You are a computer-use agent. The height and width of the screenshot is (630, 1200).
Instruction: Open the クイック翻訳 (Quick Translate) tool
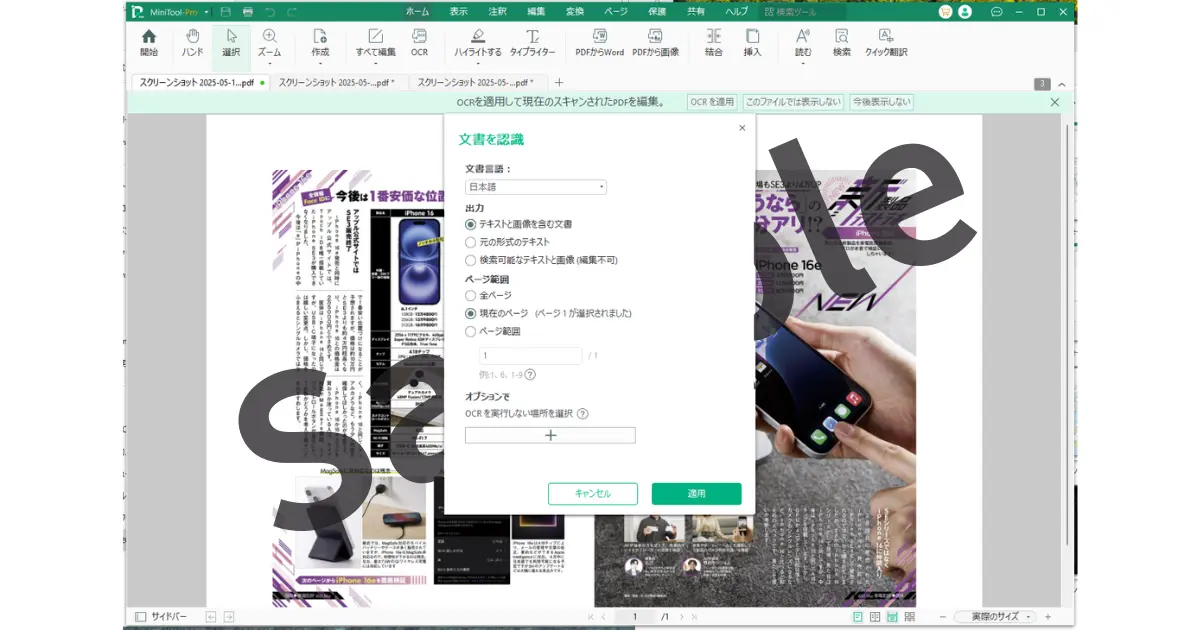pyautogui.click(x=886, y=43)
